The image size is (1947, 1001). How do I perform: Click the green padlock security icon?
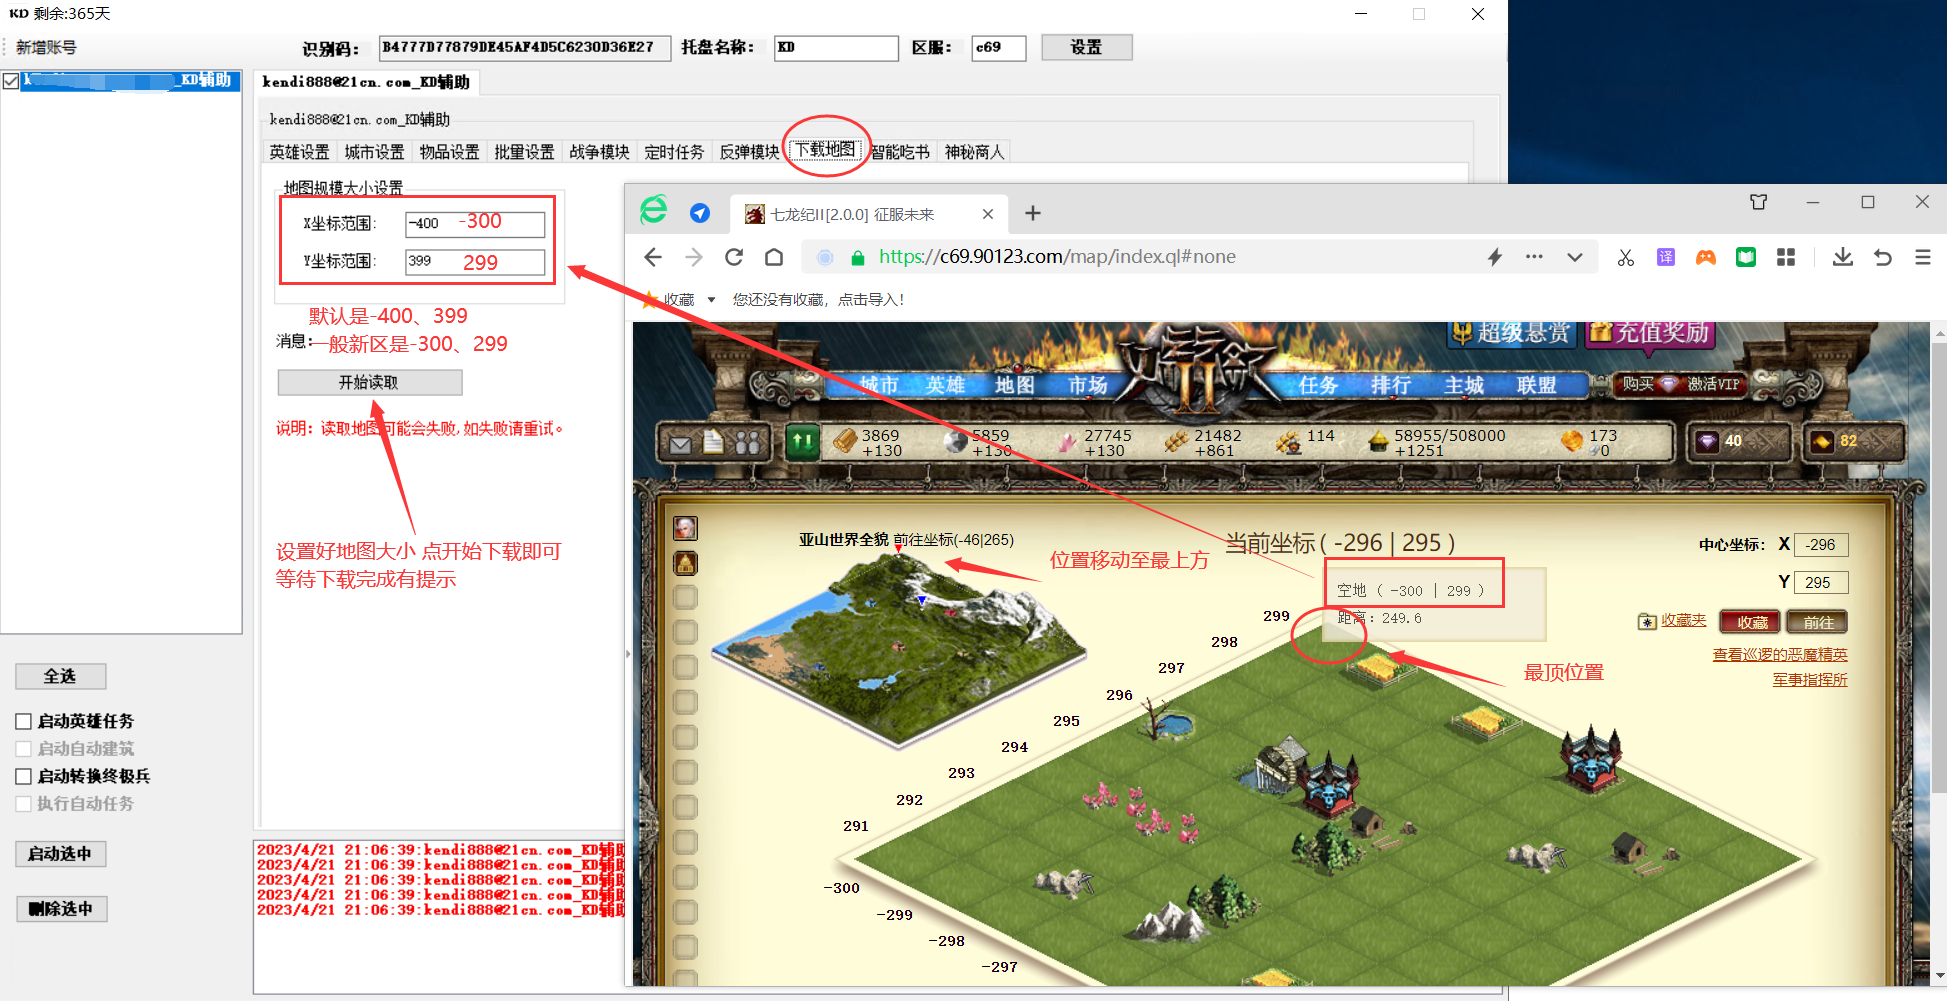pos(857,257)
